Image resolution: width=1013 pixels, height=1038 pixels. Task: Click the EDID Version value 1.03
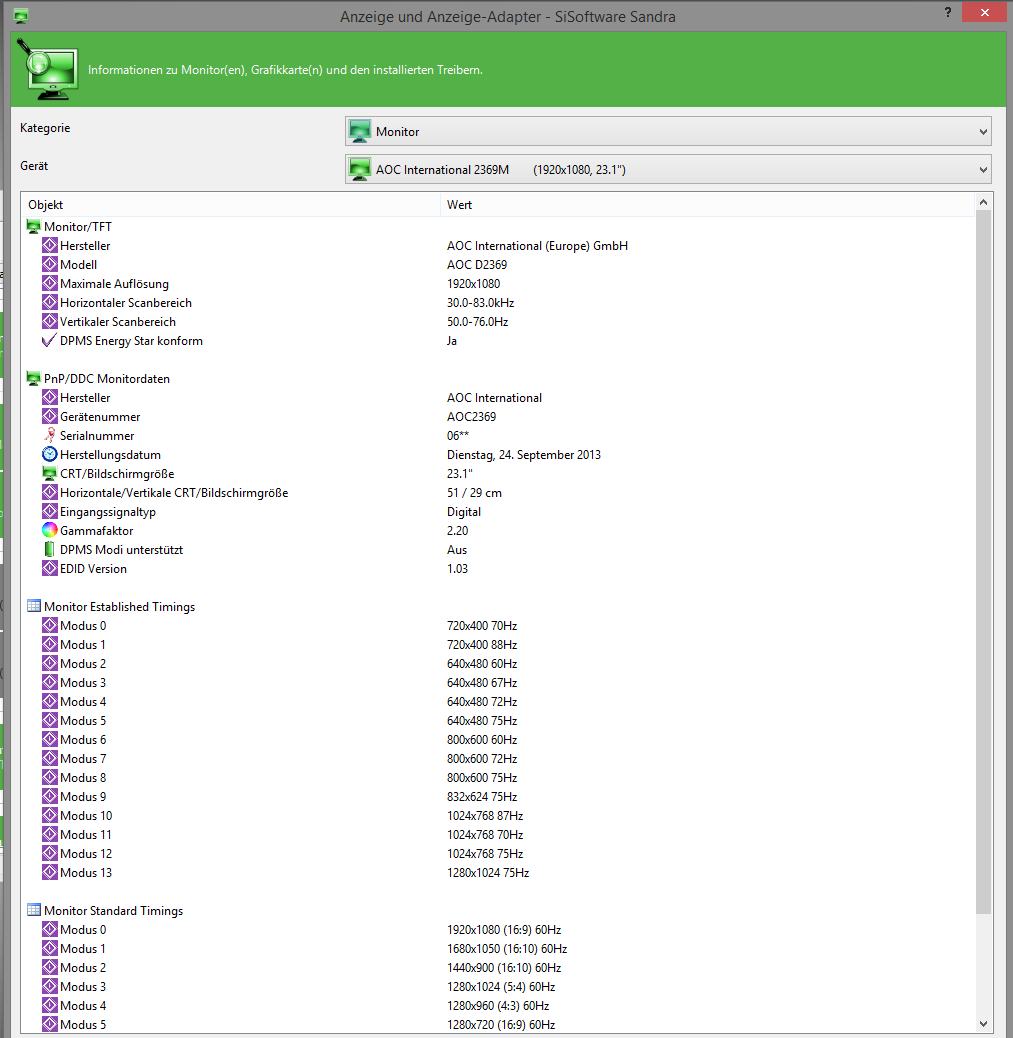point(458,569)
